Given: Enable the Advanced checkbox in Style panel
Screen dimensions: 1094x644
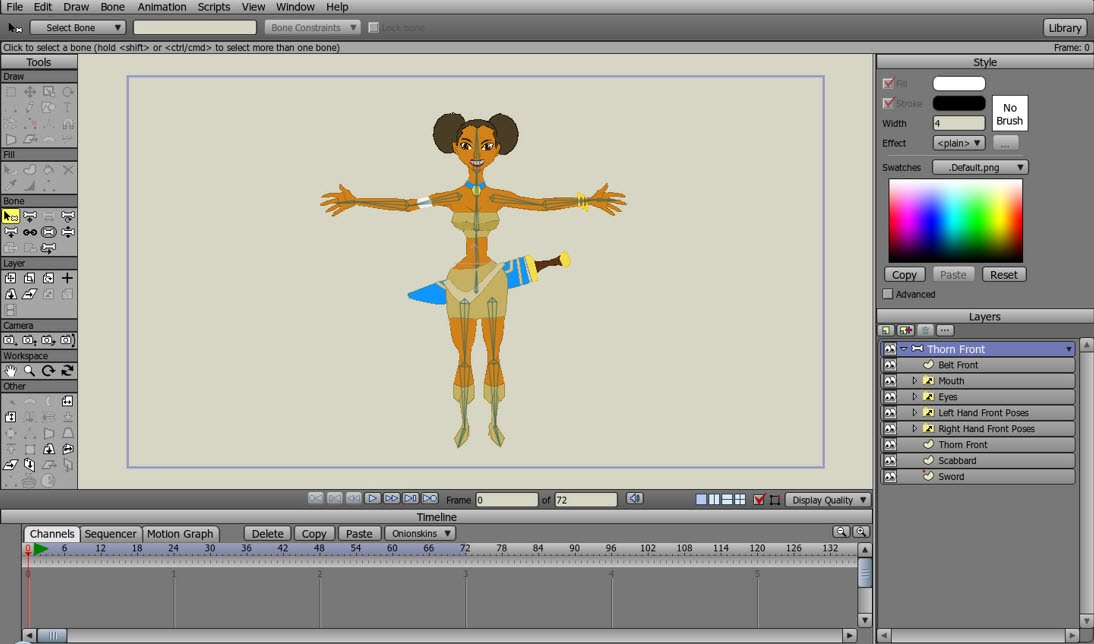Looking at the screenshot, I should 888,294.
